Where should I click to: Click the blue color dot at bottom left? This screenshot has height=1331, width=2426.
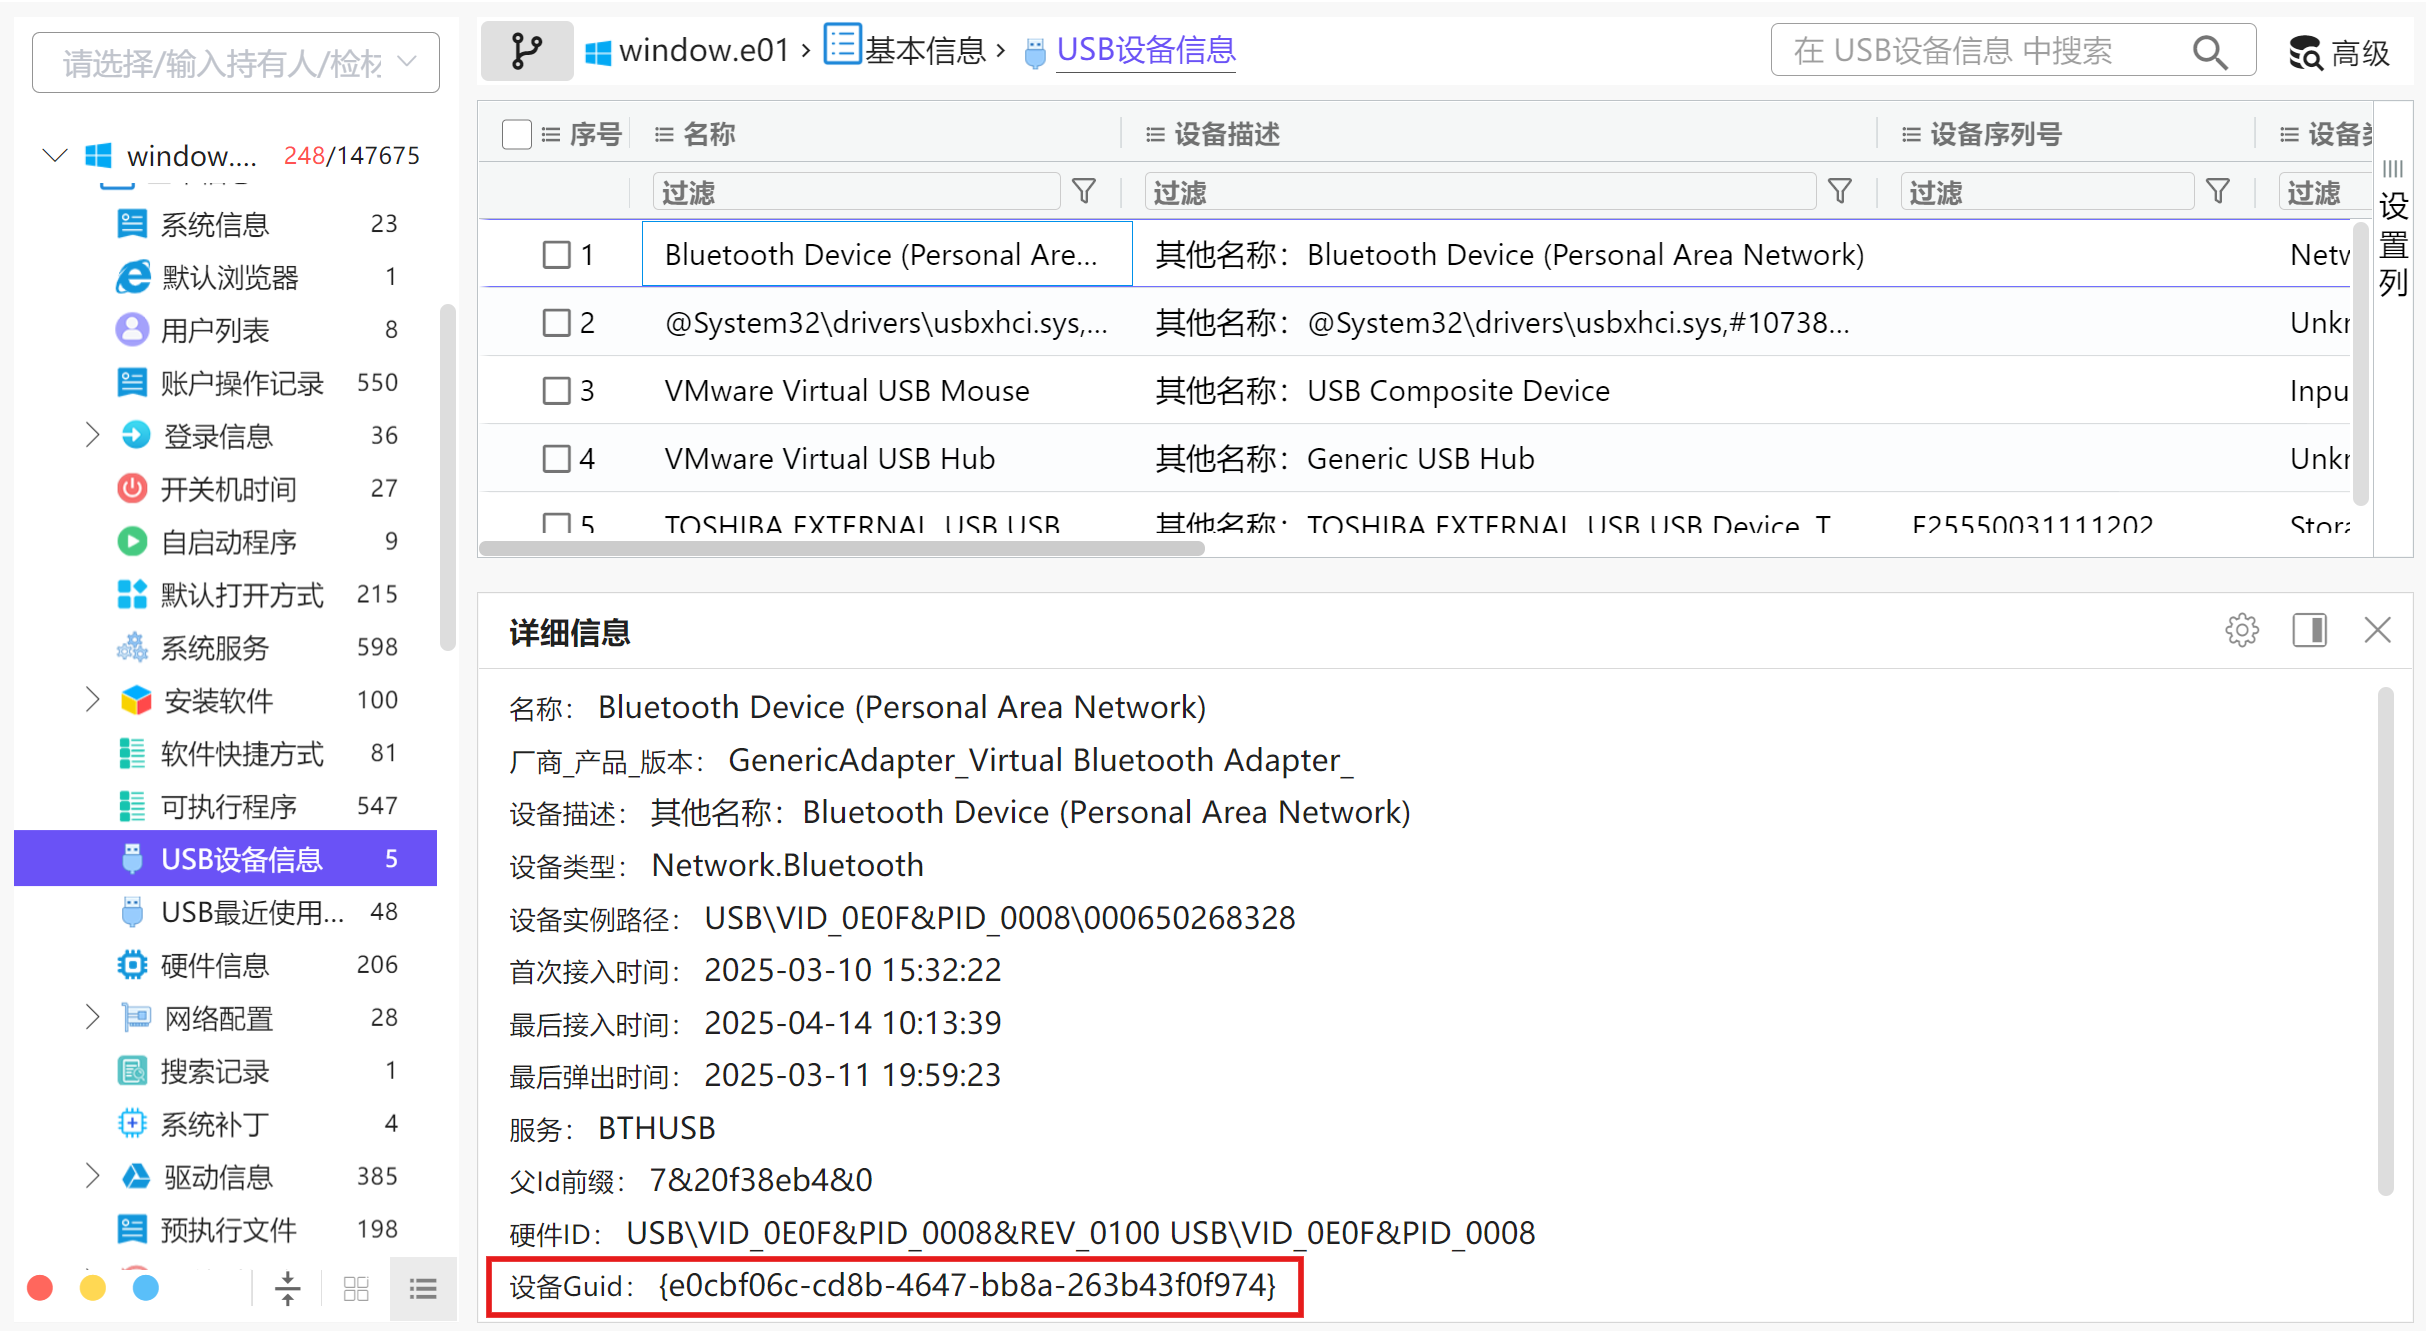click(x=146, y=1288)
